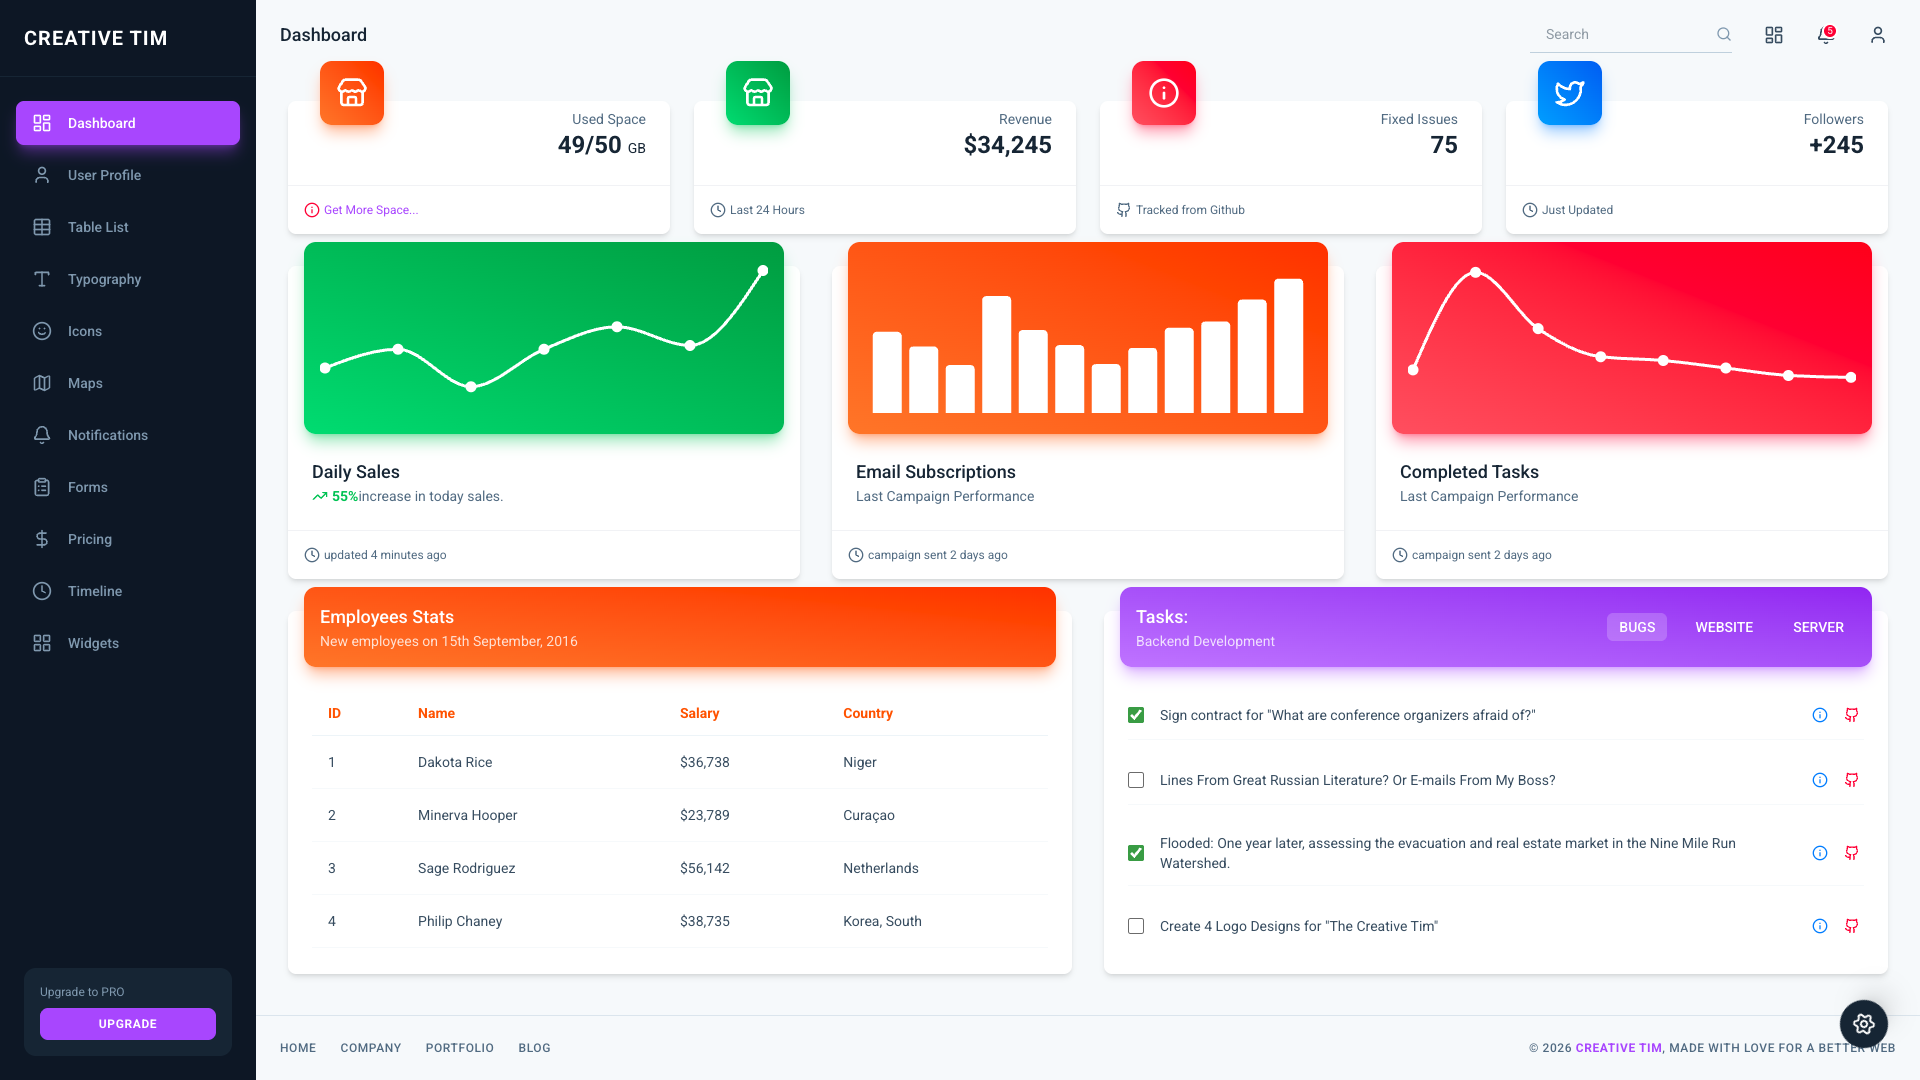
Task: Click the search magnifier icon
Action: pos(1723,34)
